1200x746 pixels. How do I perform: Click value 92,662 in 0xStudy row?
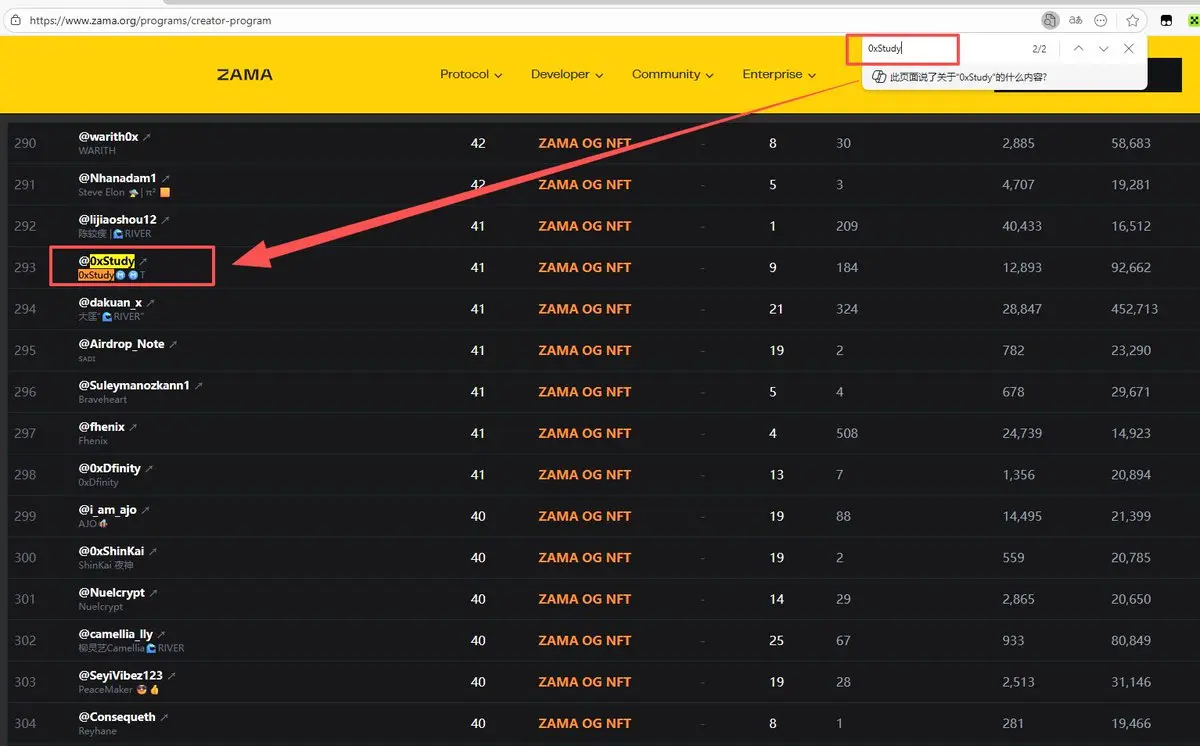point(1131,267)
